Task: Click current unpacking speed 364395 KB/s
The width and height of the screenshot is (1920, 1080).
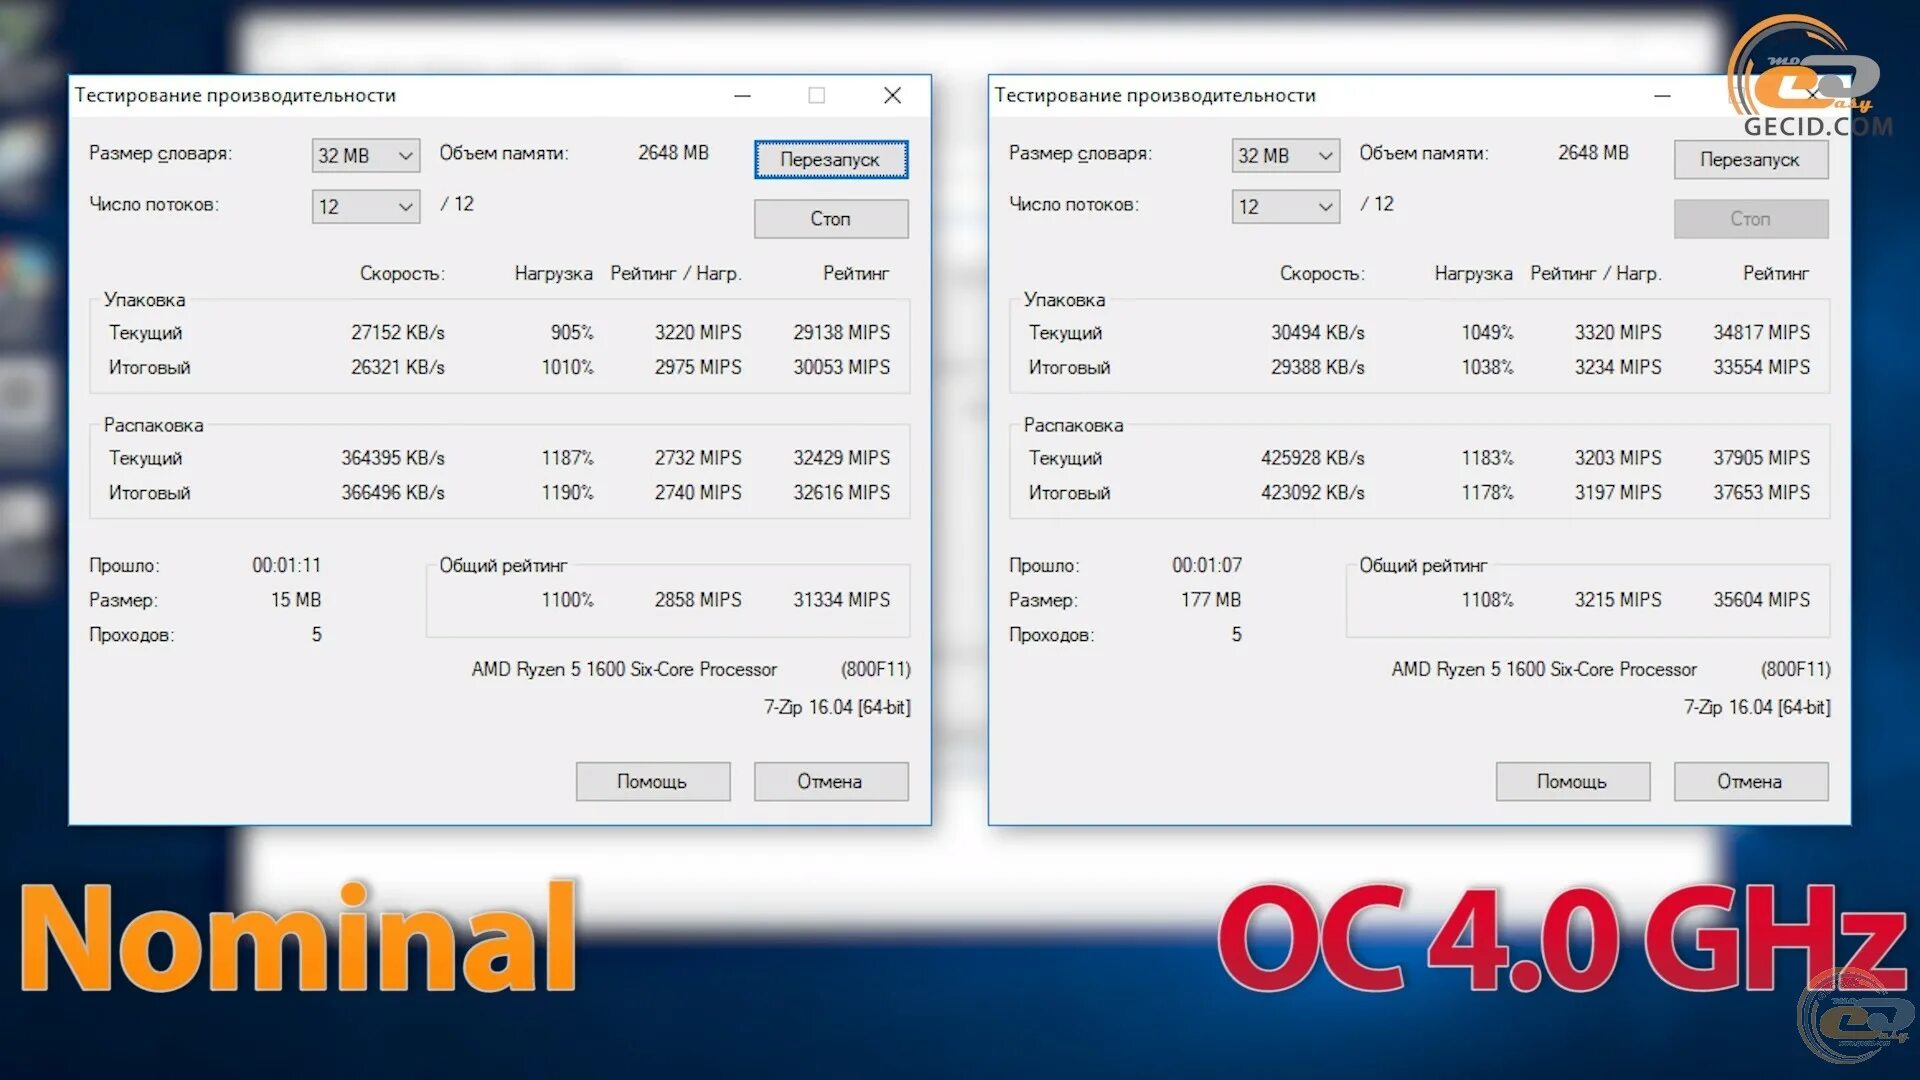Action: [392, 457]
